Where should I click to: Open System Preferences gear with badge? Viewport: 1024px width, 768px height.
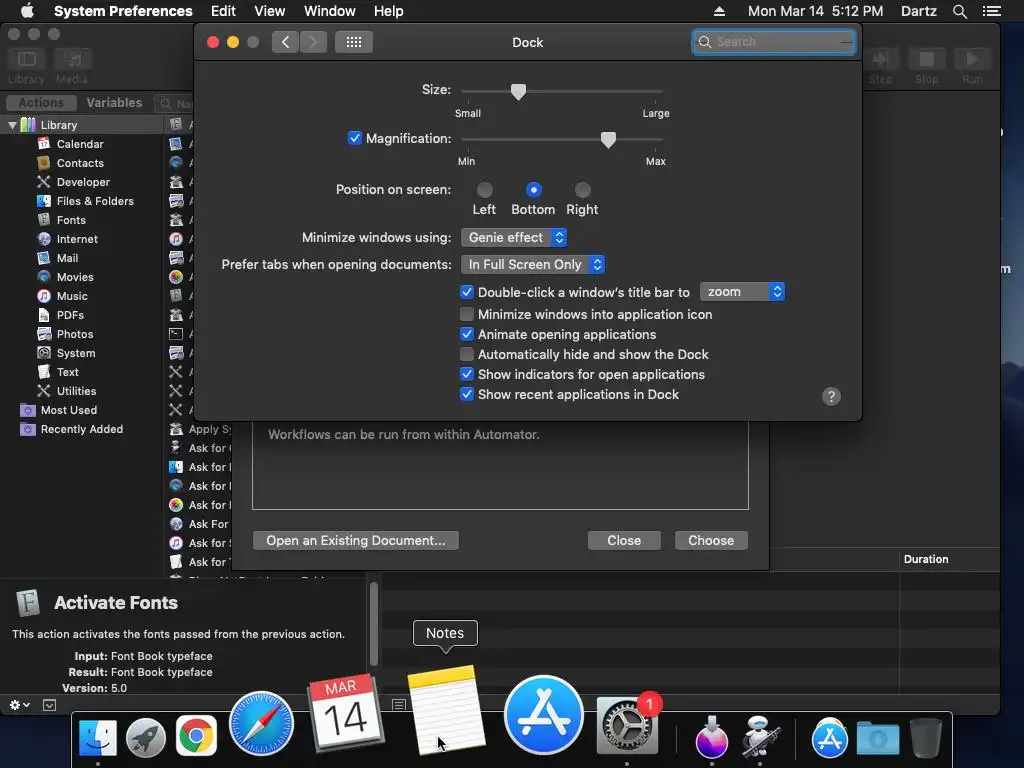628,725
